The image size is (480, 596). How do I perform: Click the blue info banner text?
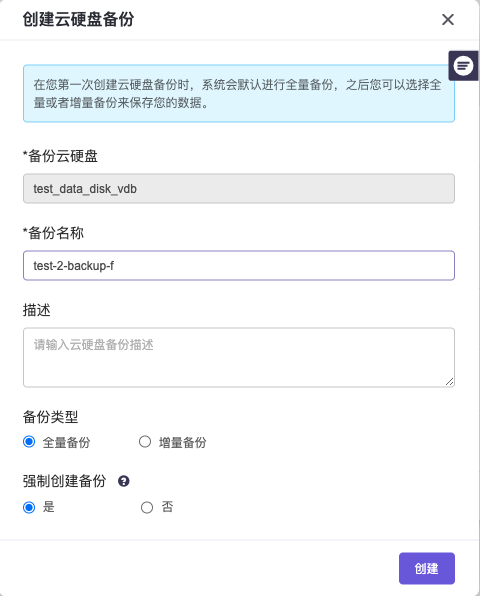[237, 94]
